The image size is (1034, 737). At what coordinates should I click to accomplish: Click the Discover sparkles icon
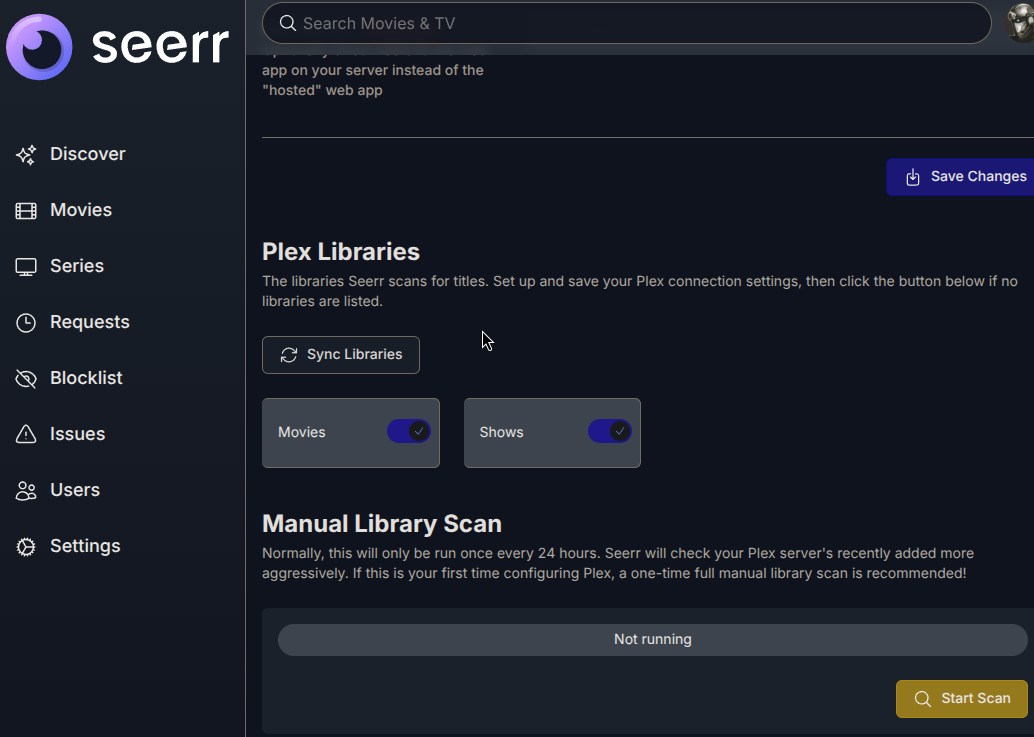(x=26, y=155)
